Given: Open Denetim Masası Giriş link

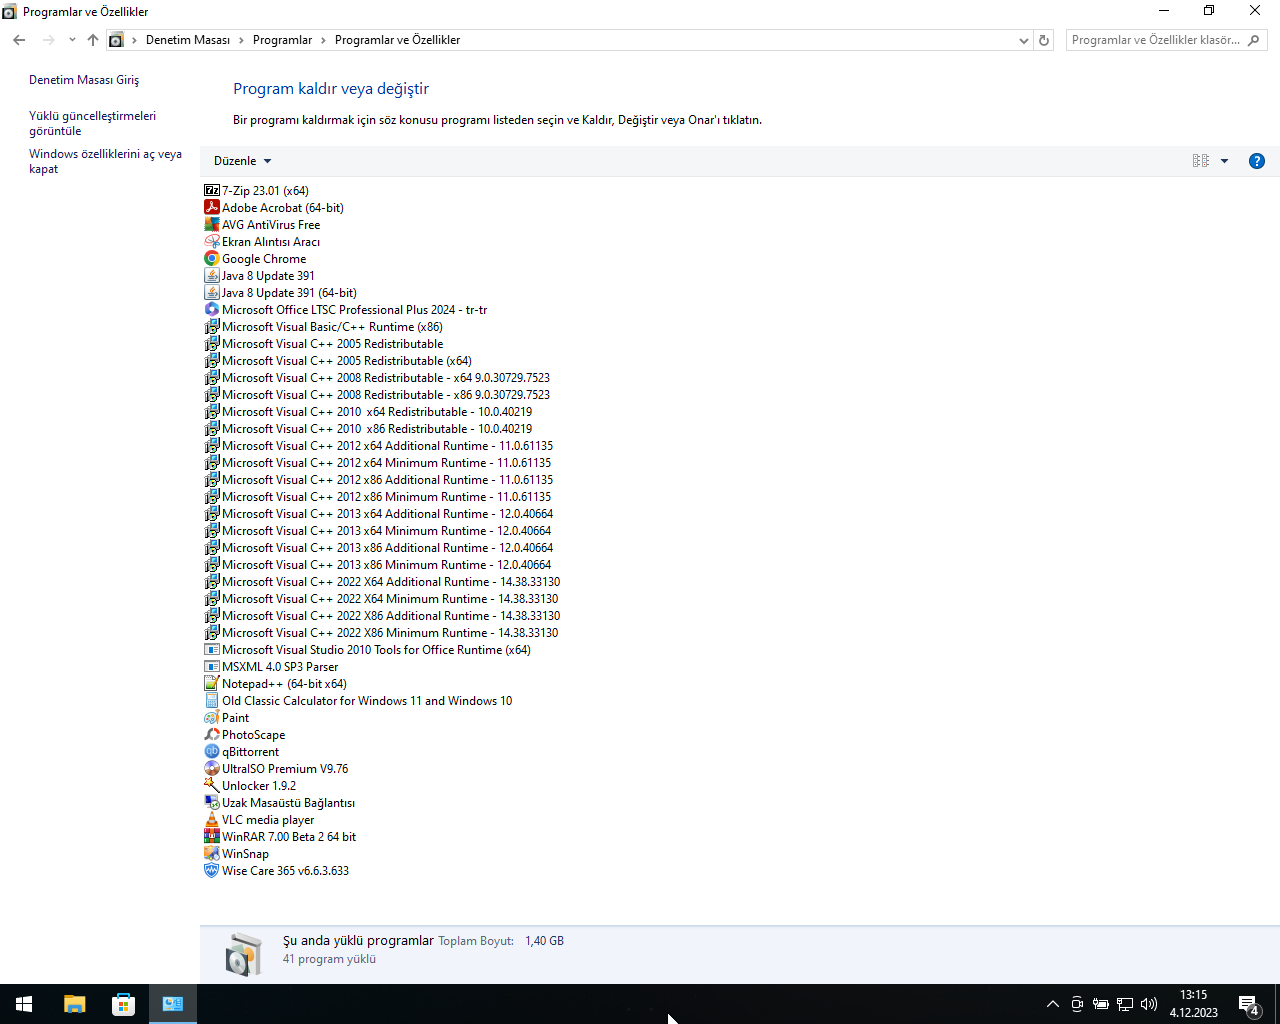Looking at the screenshot, I should coord(84,80).
